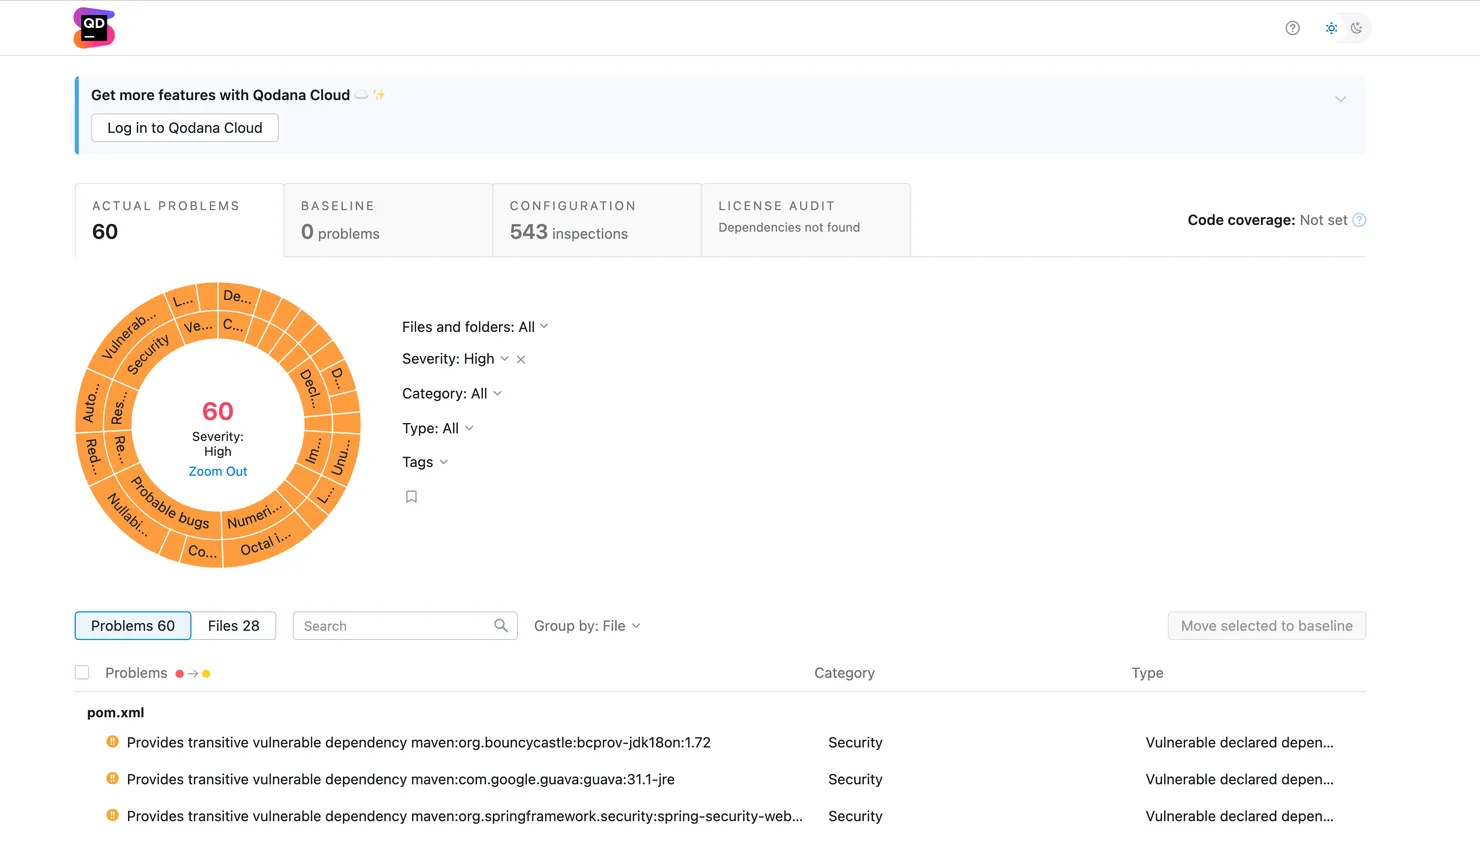This screenshot has height=844, width=1480.
Task: Select the De... outer chart segment
Action: 238,296
